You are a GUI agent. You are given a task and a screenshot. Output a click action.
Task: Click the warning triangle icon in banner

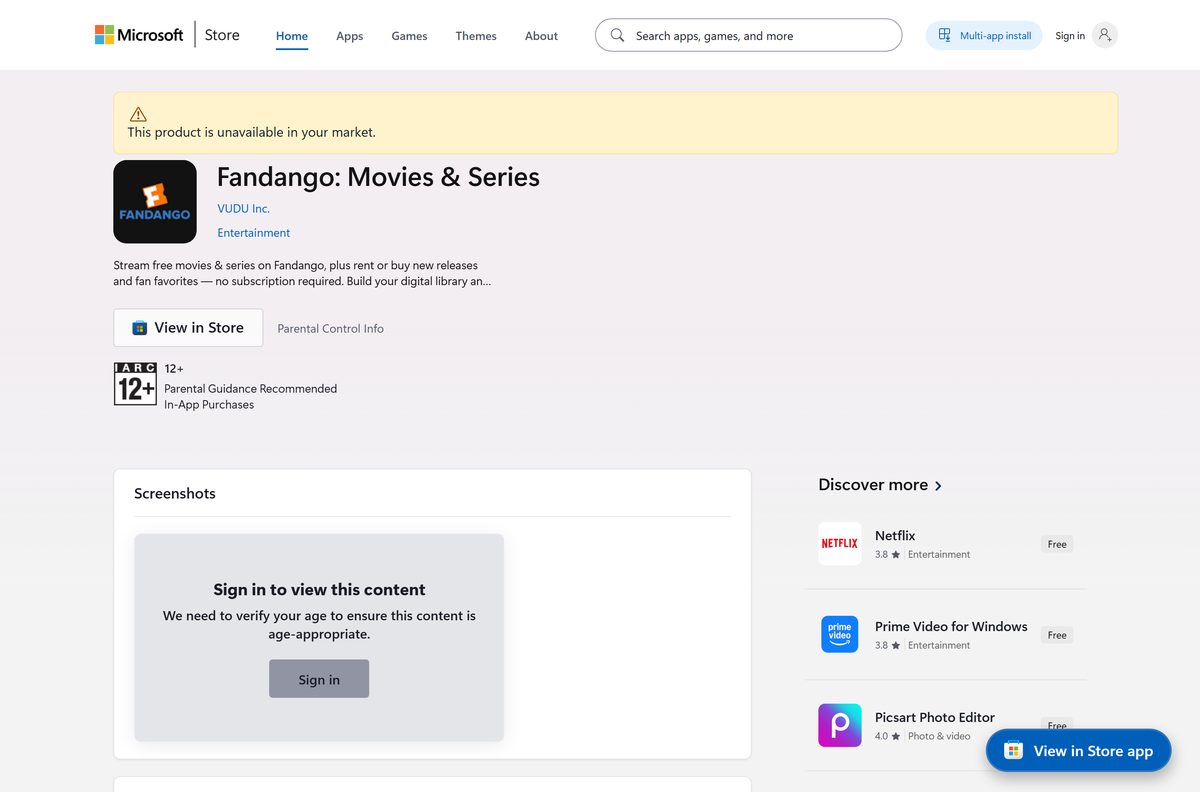138,114
